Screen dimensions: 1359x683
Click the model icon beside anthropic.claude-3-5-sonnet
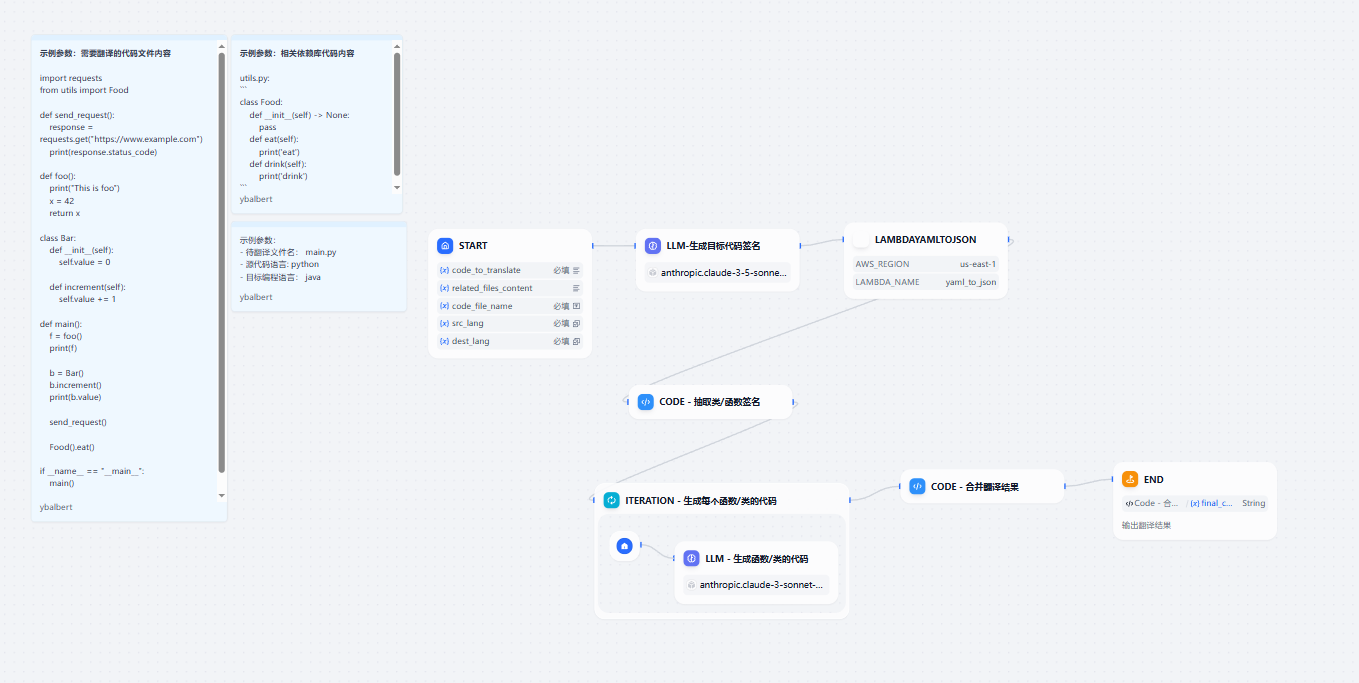point(653,272)
